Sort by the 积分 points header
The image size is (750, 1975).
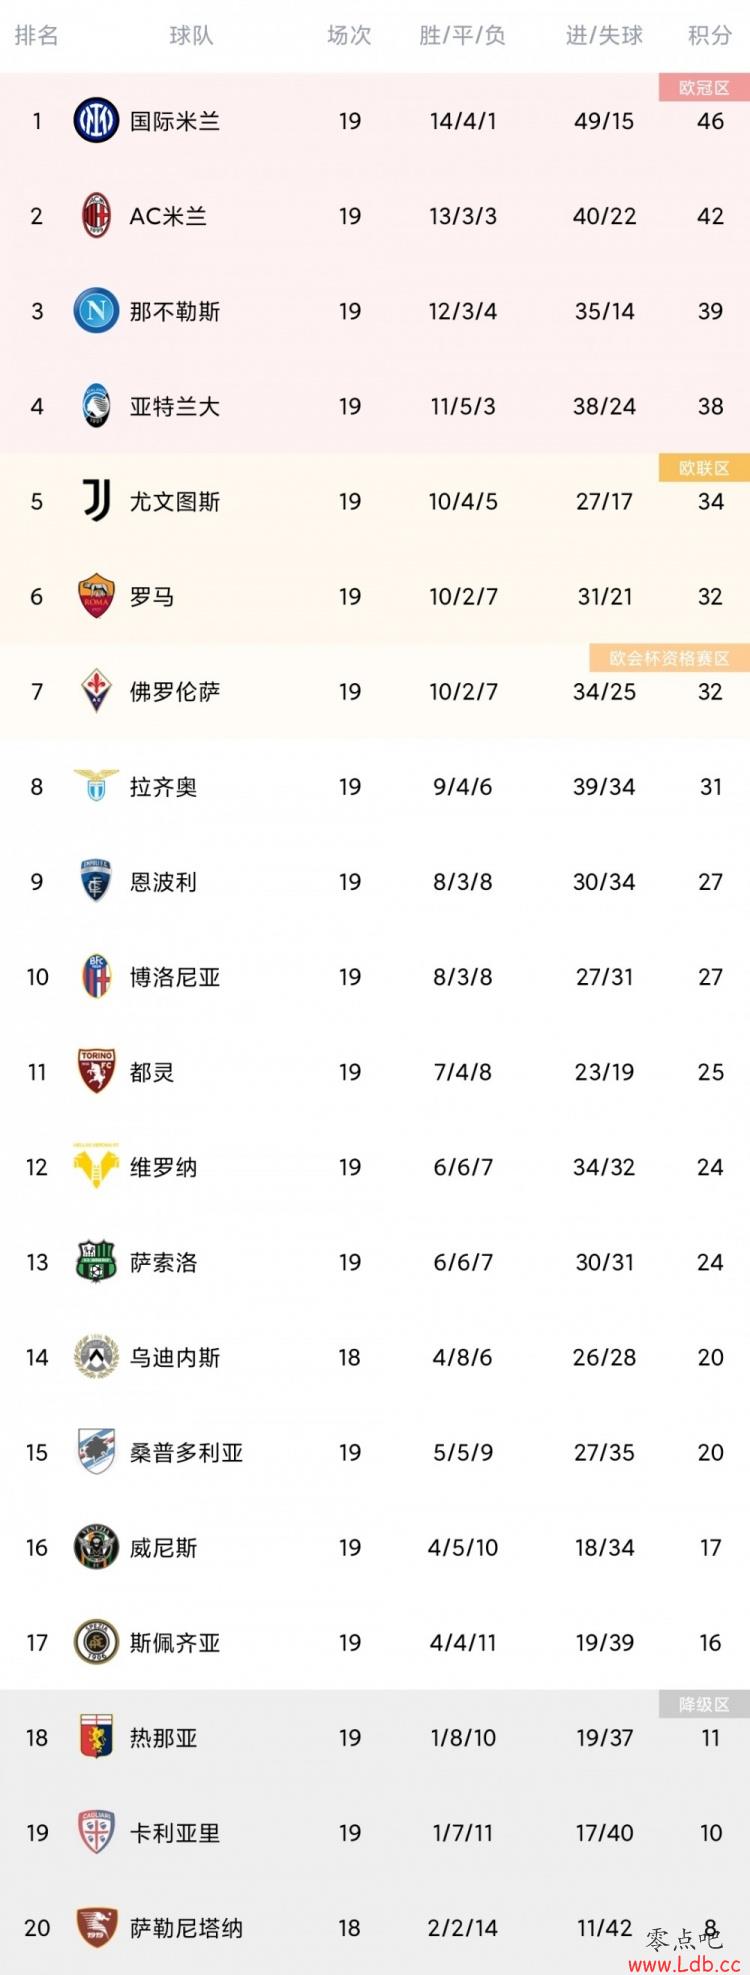click(x=710, y=36)
